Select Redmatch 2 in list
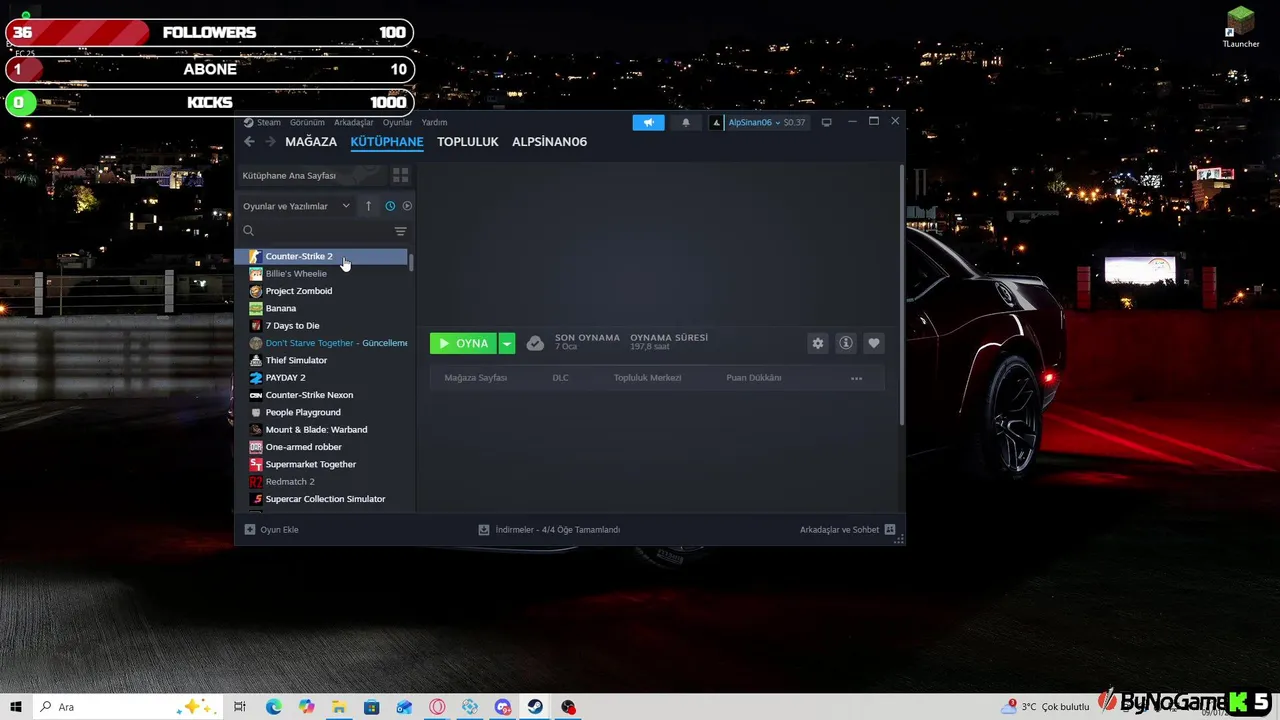 321,482
